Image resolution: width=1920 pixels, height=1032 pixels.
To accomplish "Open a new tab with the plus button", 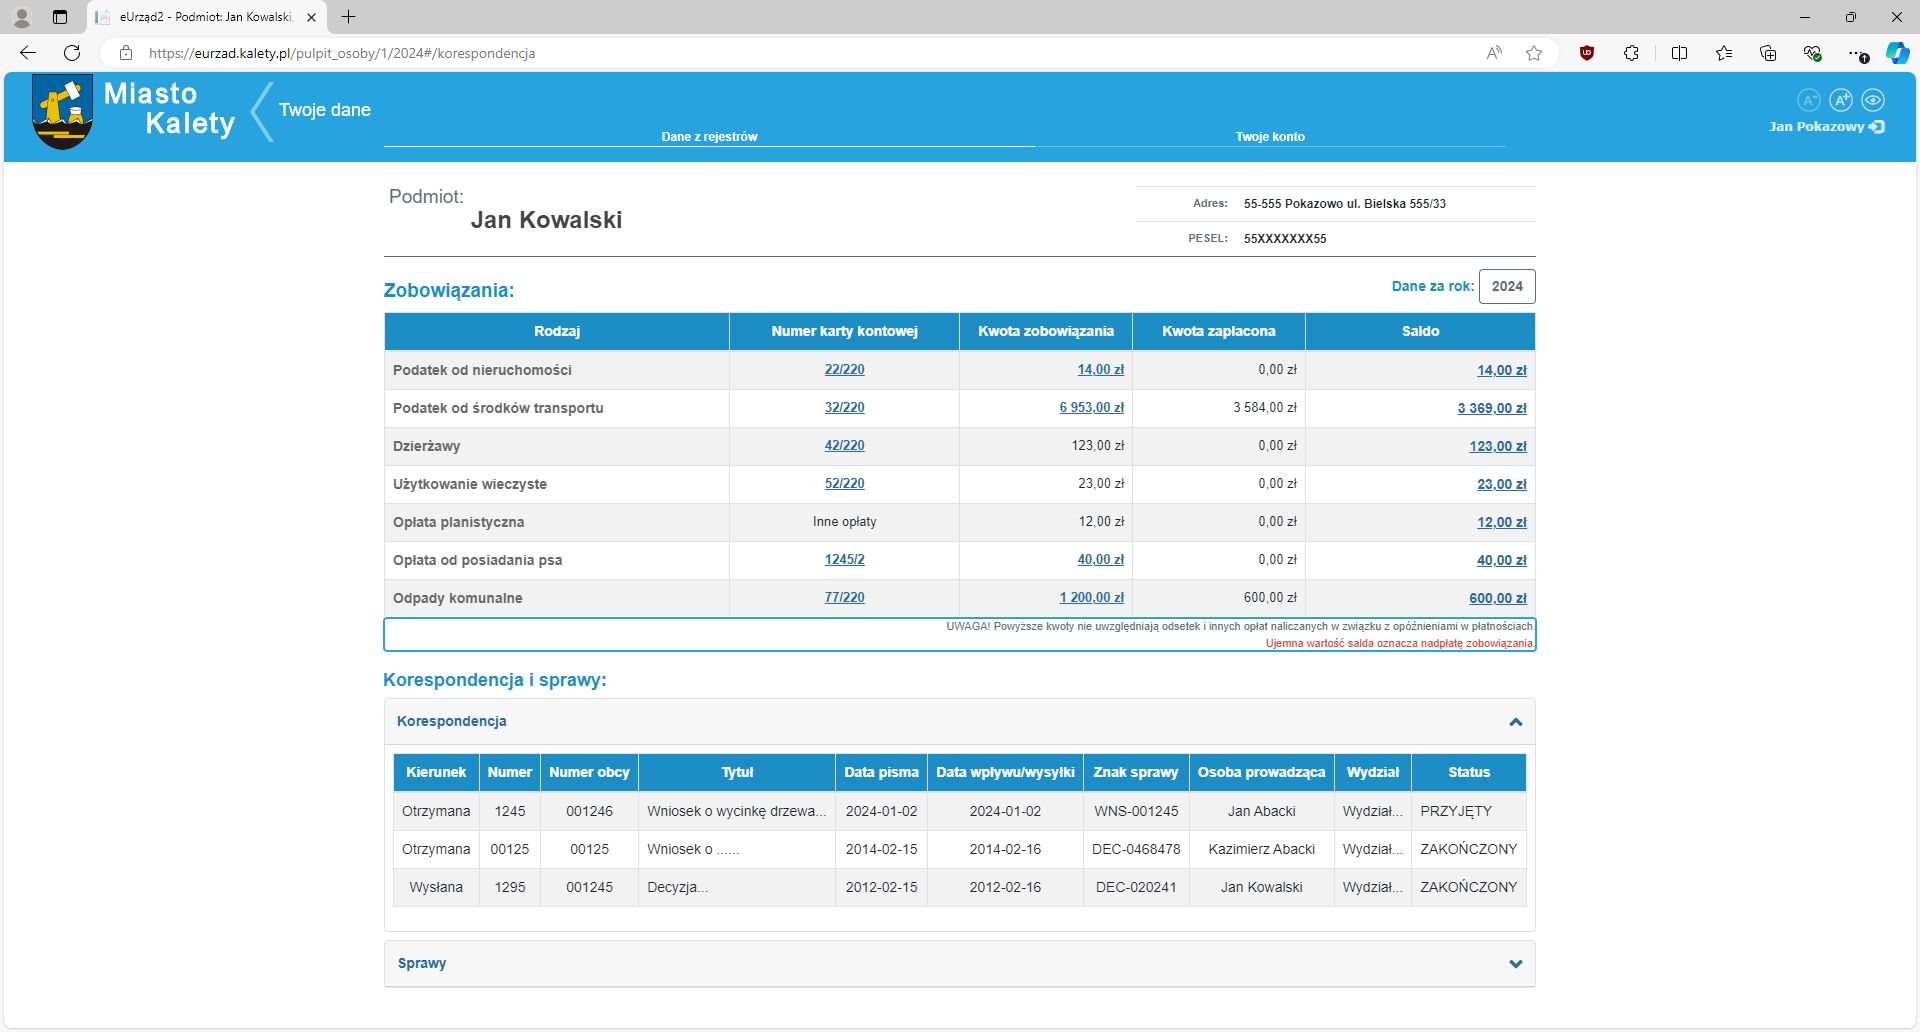I will point(348,17).
